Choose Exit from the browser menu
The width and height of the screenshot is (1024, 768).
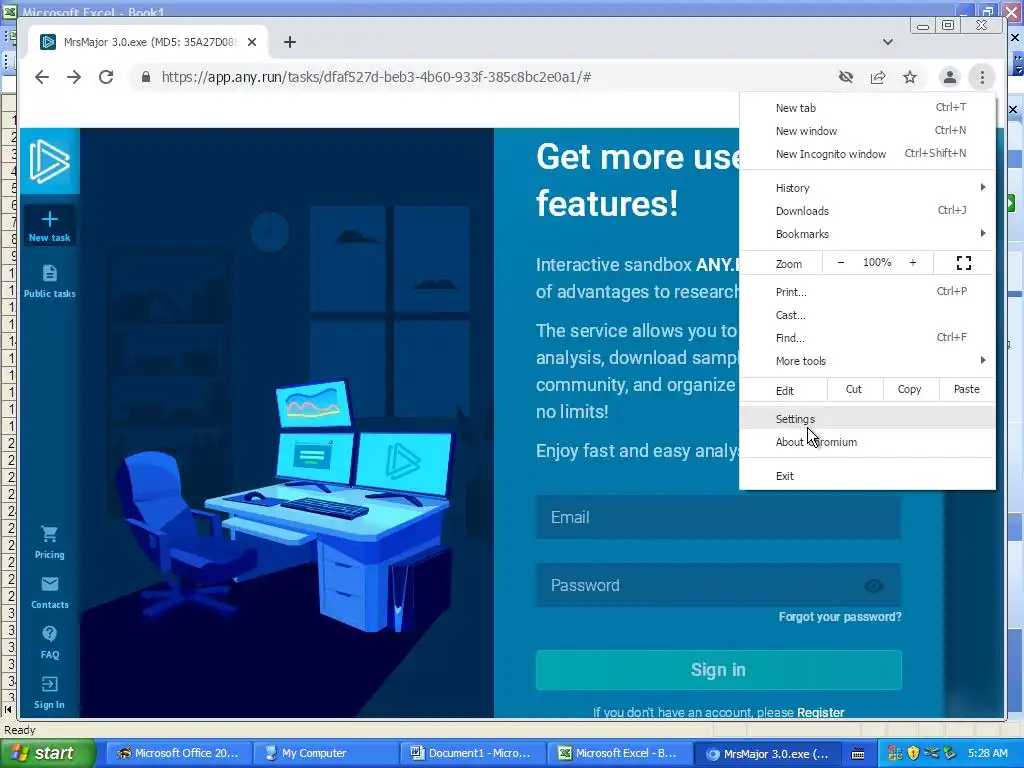coord(867,476)
